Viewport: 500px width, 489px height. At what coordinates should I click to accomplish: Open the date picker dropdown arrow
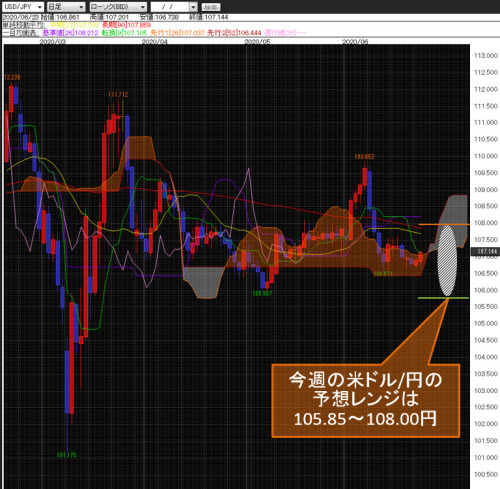pyautogui.click(x=194, y=7)
